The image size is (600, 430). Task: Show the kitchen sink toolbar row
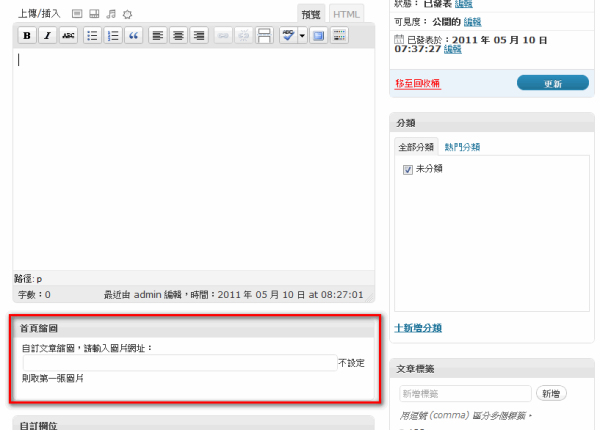click(339, 36)
